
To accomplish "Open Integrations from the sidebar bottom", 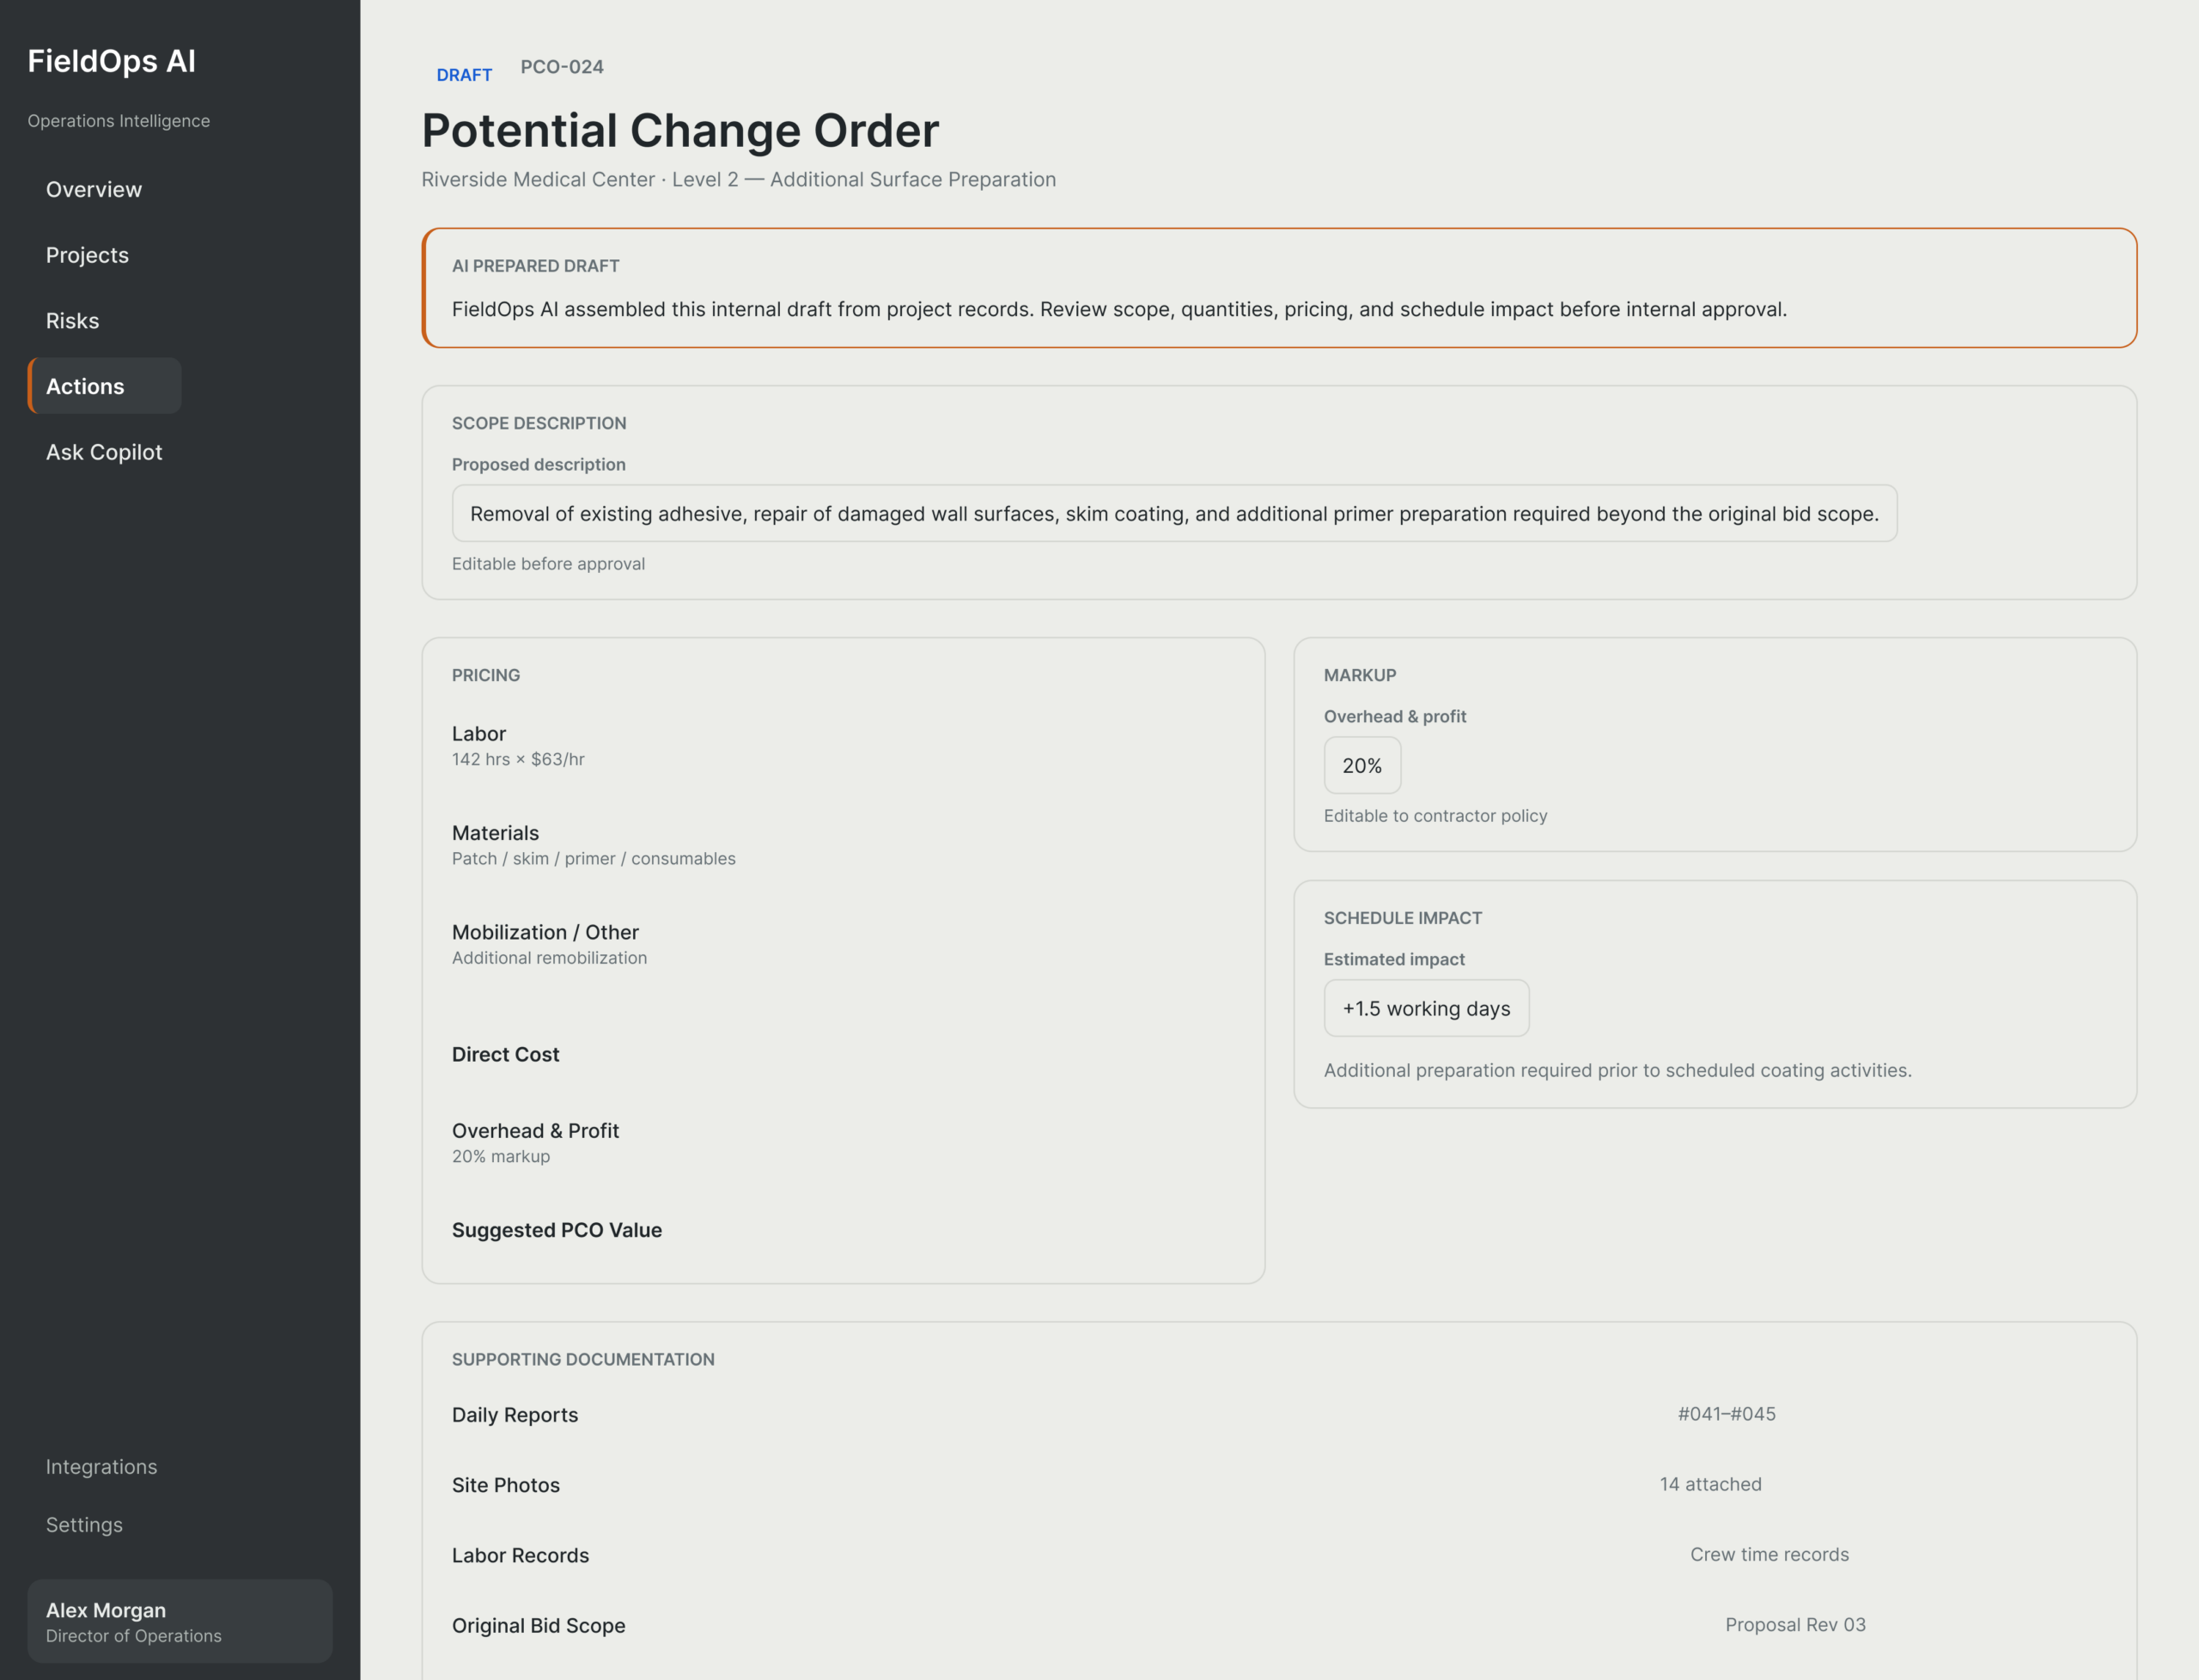I will (x=101, y=1467).
